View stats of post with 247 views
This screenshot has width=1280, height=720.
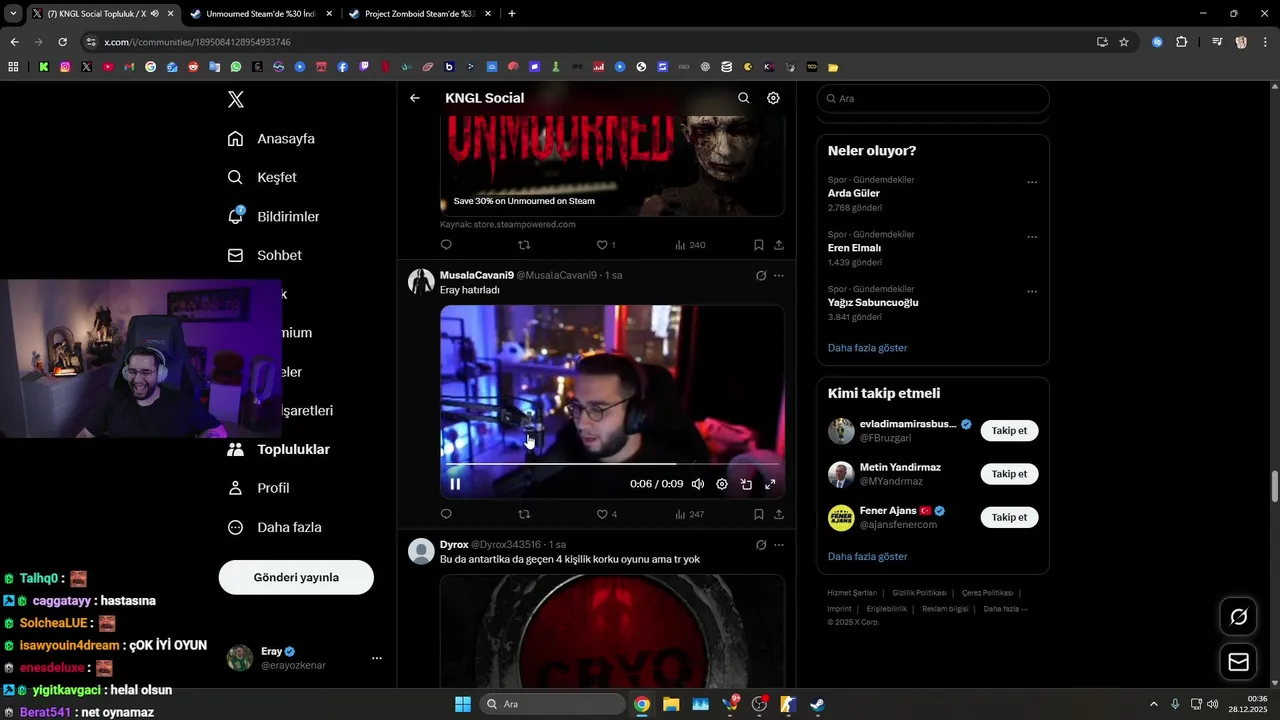coord(690,514)
